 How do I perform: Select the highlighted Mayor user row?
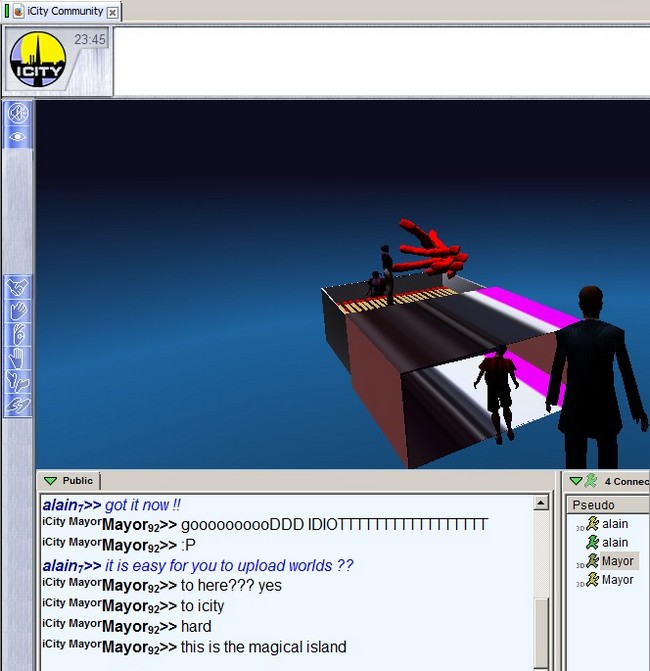click(x=618, y=561)
